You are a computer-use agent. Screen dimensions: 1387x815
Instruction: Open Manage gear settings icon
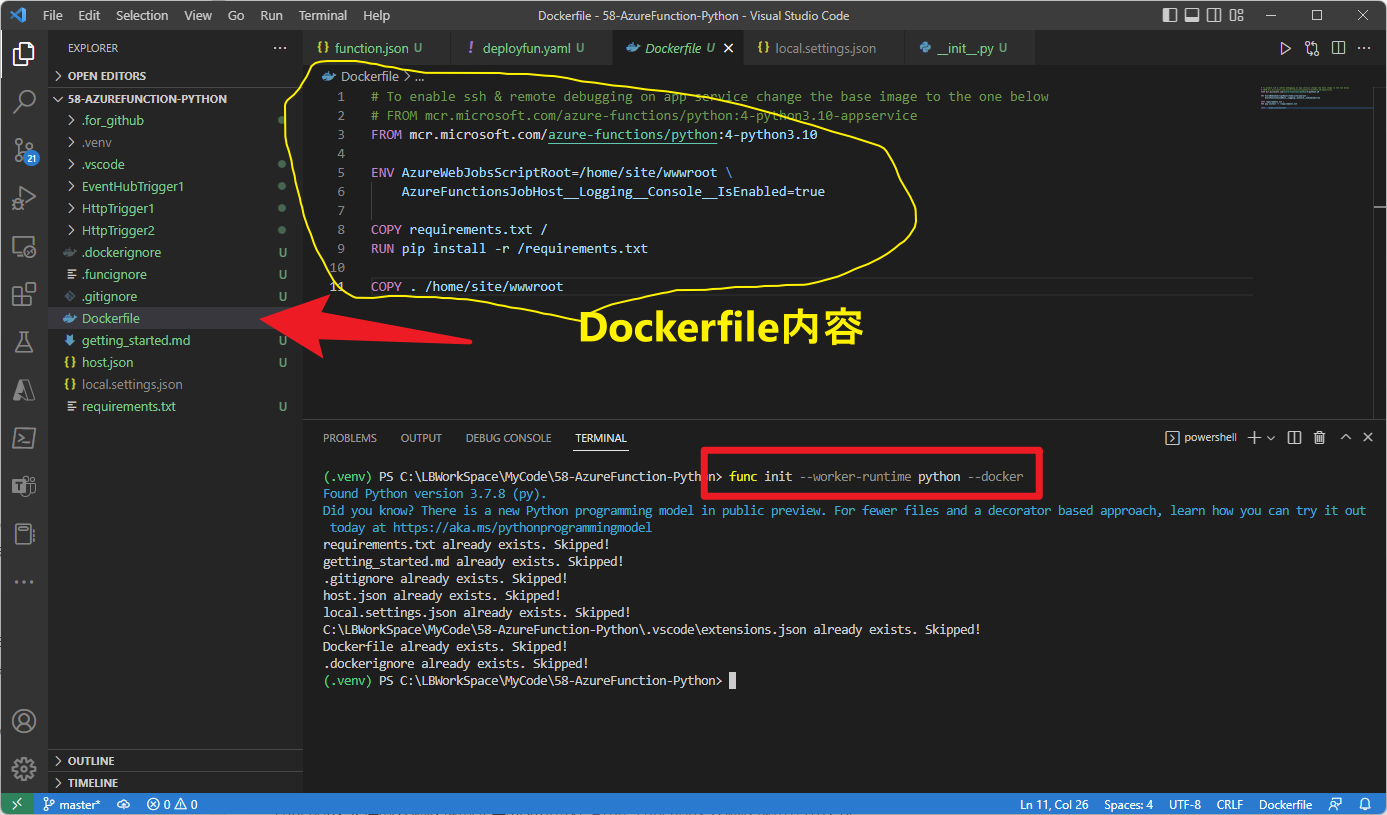click(24, 768)
